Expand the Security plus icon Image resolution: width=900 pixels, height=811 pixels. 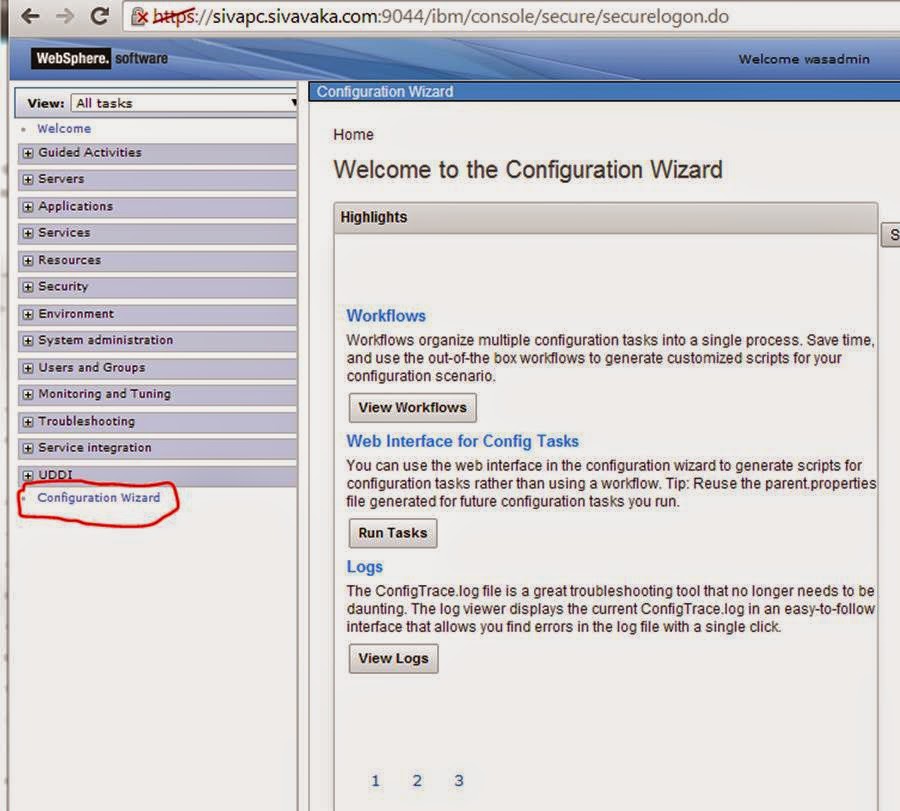(28, 287)
